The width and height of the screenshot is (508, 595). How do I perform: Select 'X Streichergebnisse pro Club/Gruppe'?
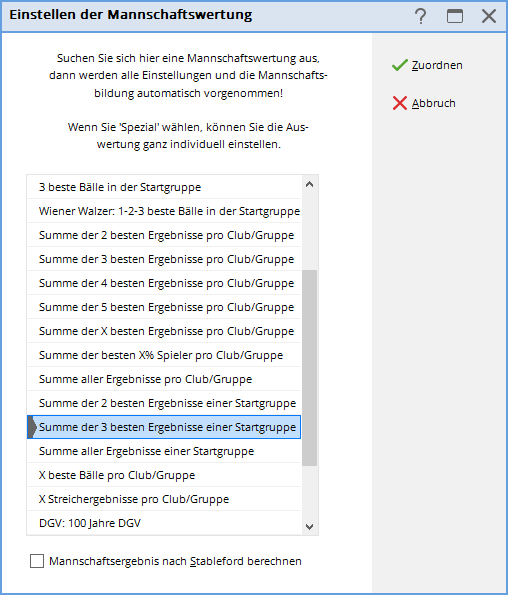pyautogui.click(x=164, y=499)
